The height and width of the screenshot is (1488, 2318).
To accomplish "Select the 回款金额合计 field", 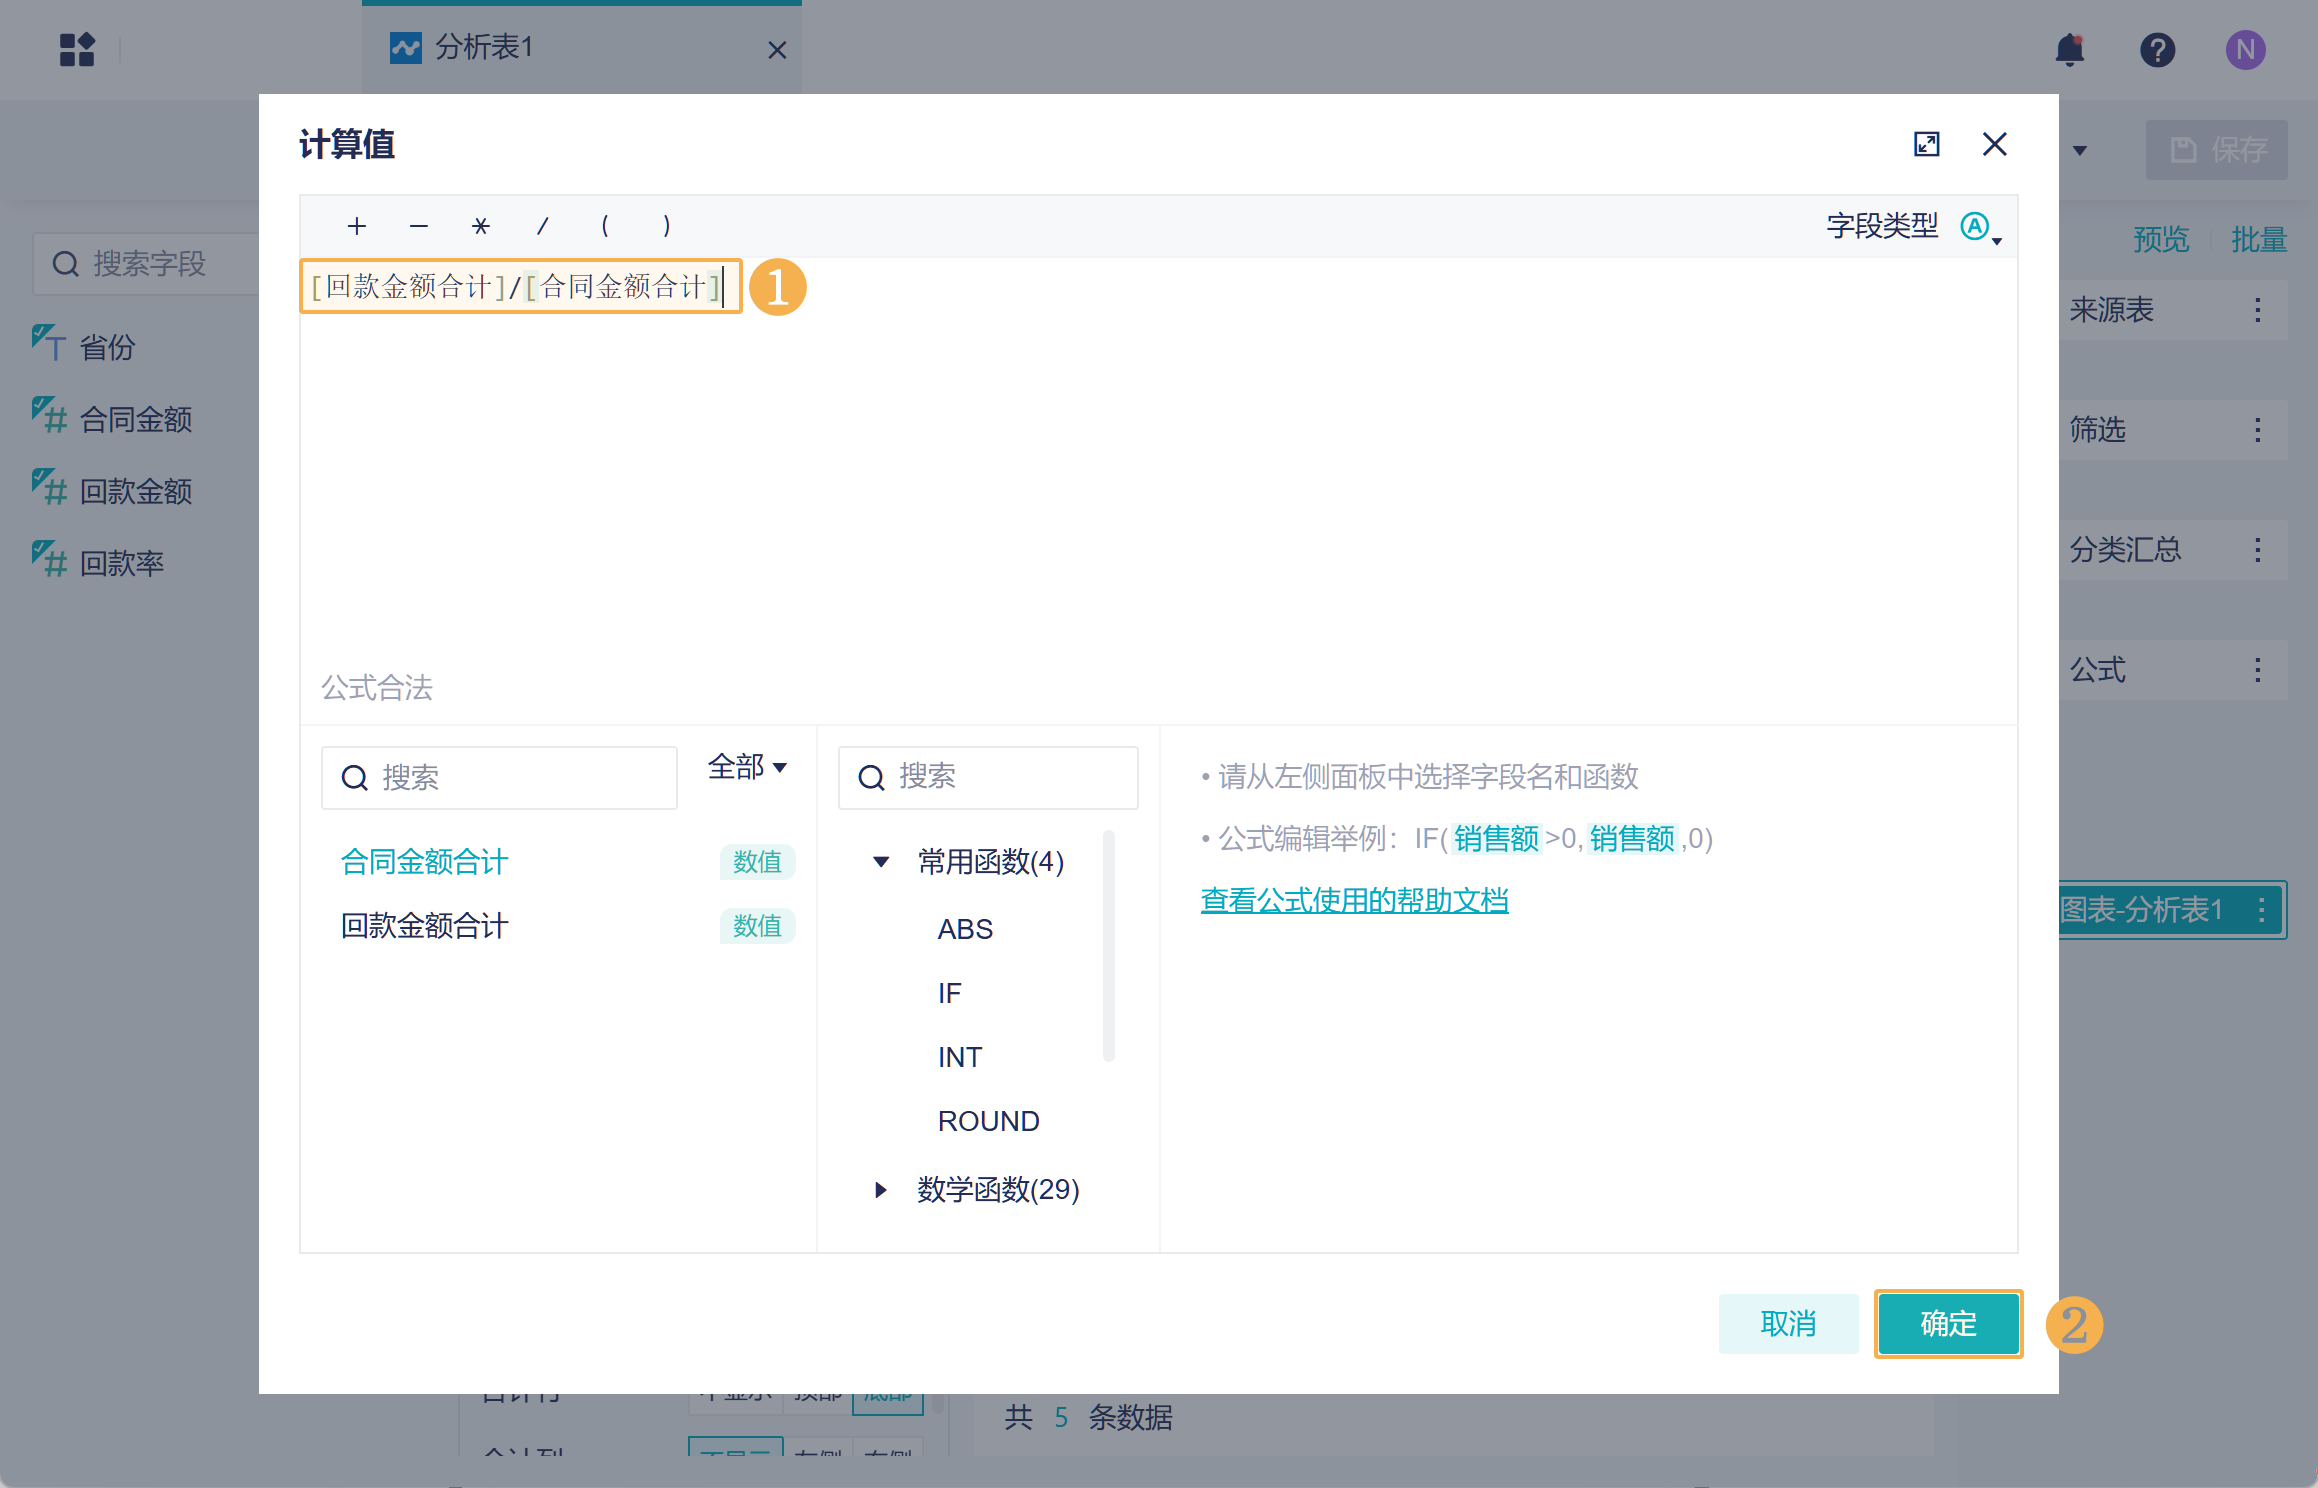I will (424, 926).
